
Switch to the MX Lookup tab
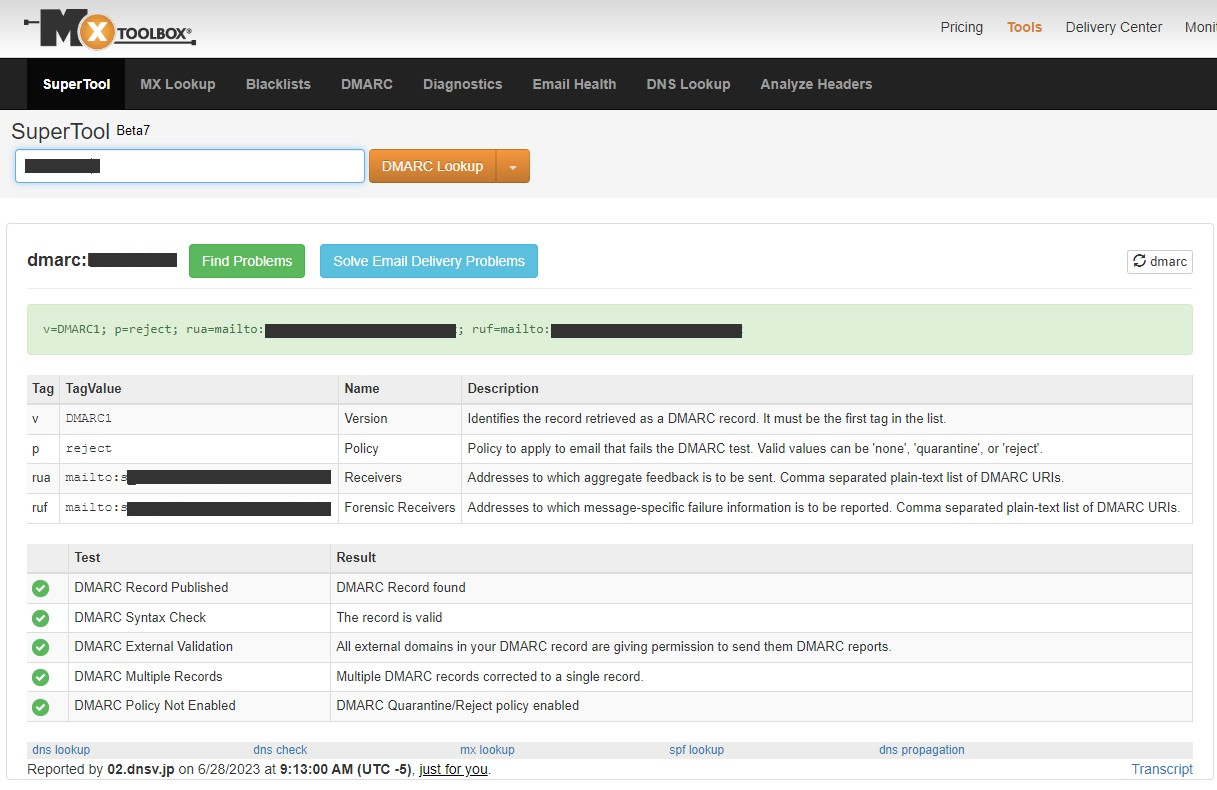coord(178,84)
